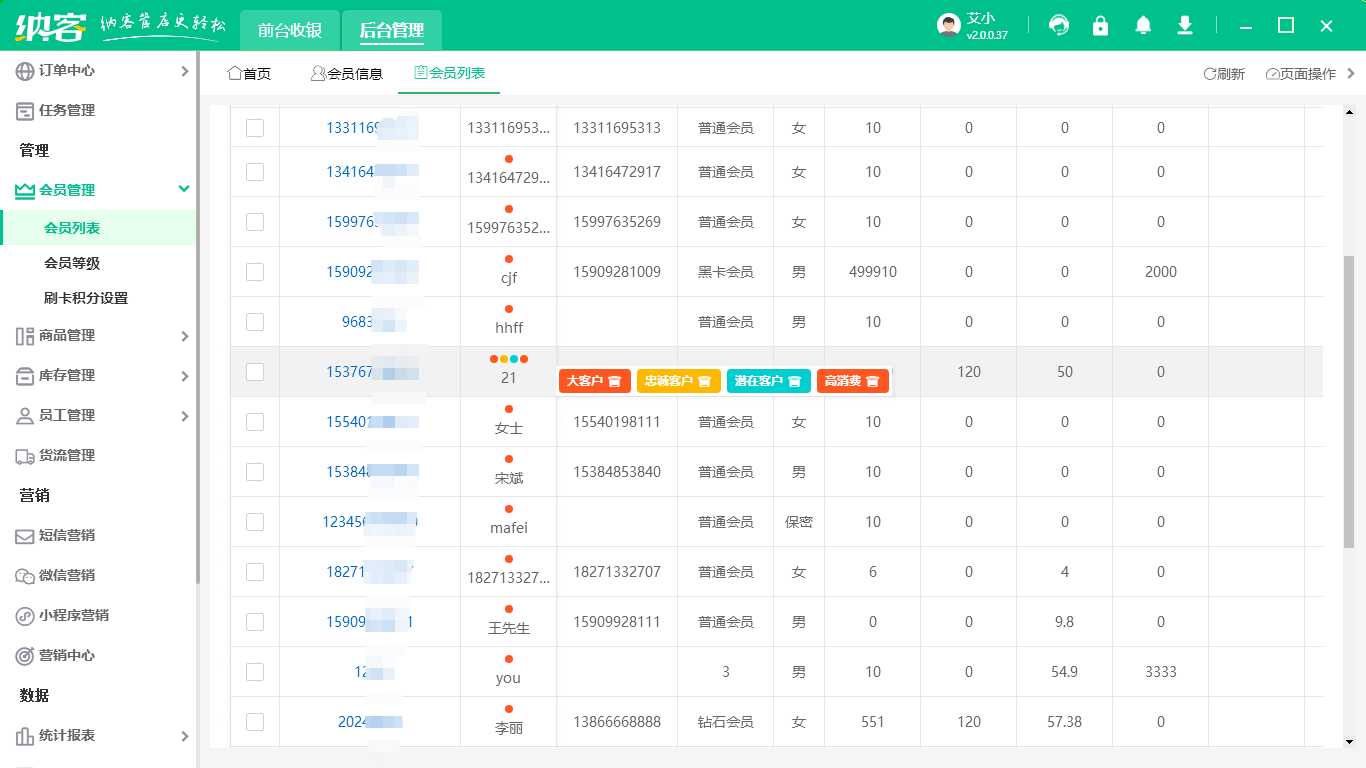Check the box for member 宋斌
1366x768 pixels.
click(x=255, y=472)
